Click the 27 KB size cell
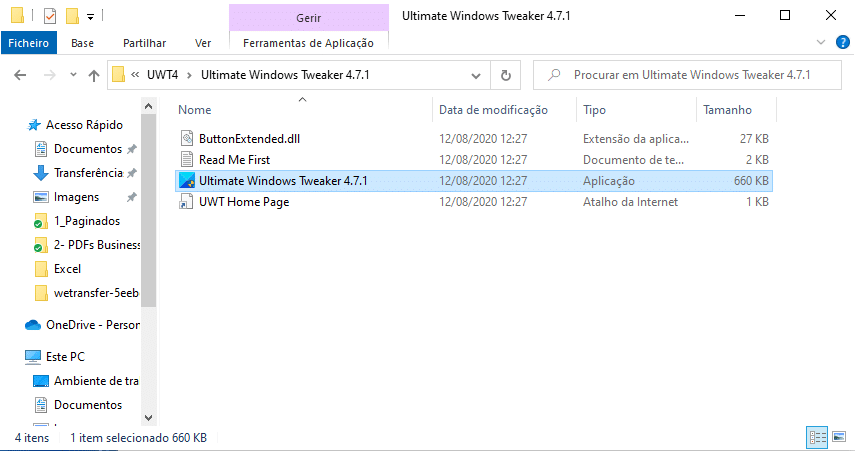The width and height of the screenshot is (855, 451). [754, 139]
